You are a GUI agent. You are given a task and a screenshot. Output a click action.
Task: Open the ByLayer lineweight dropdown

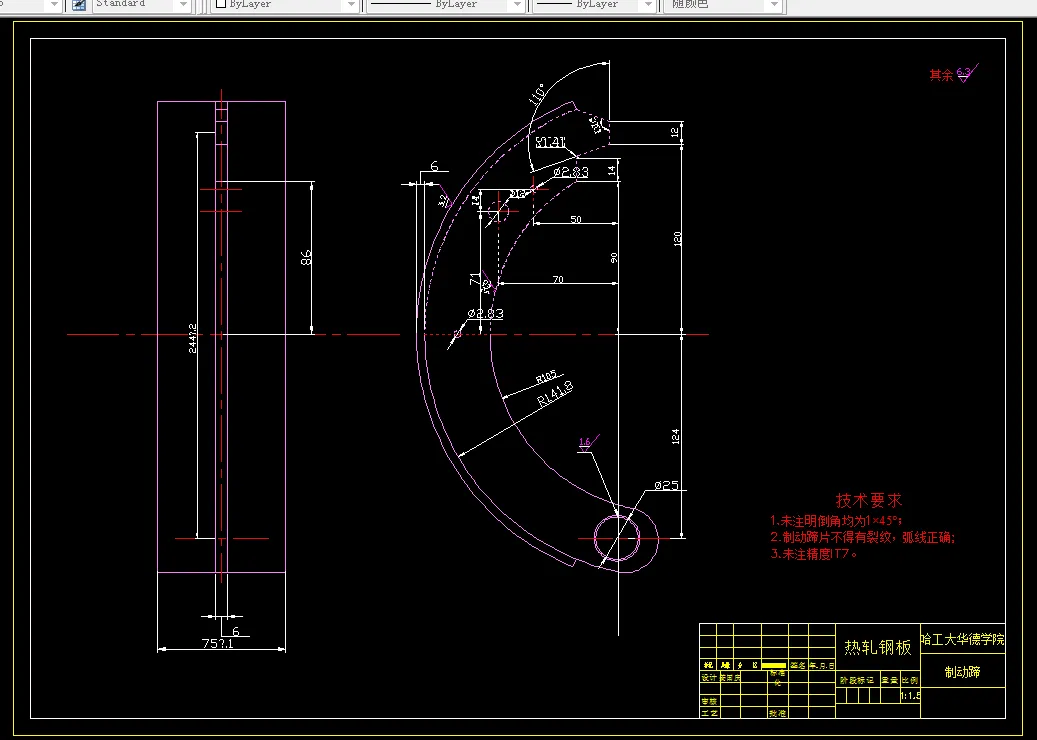click(x=595, y=5)
